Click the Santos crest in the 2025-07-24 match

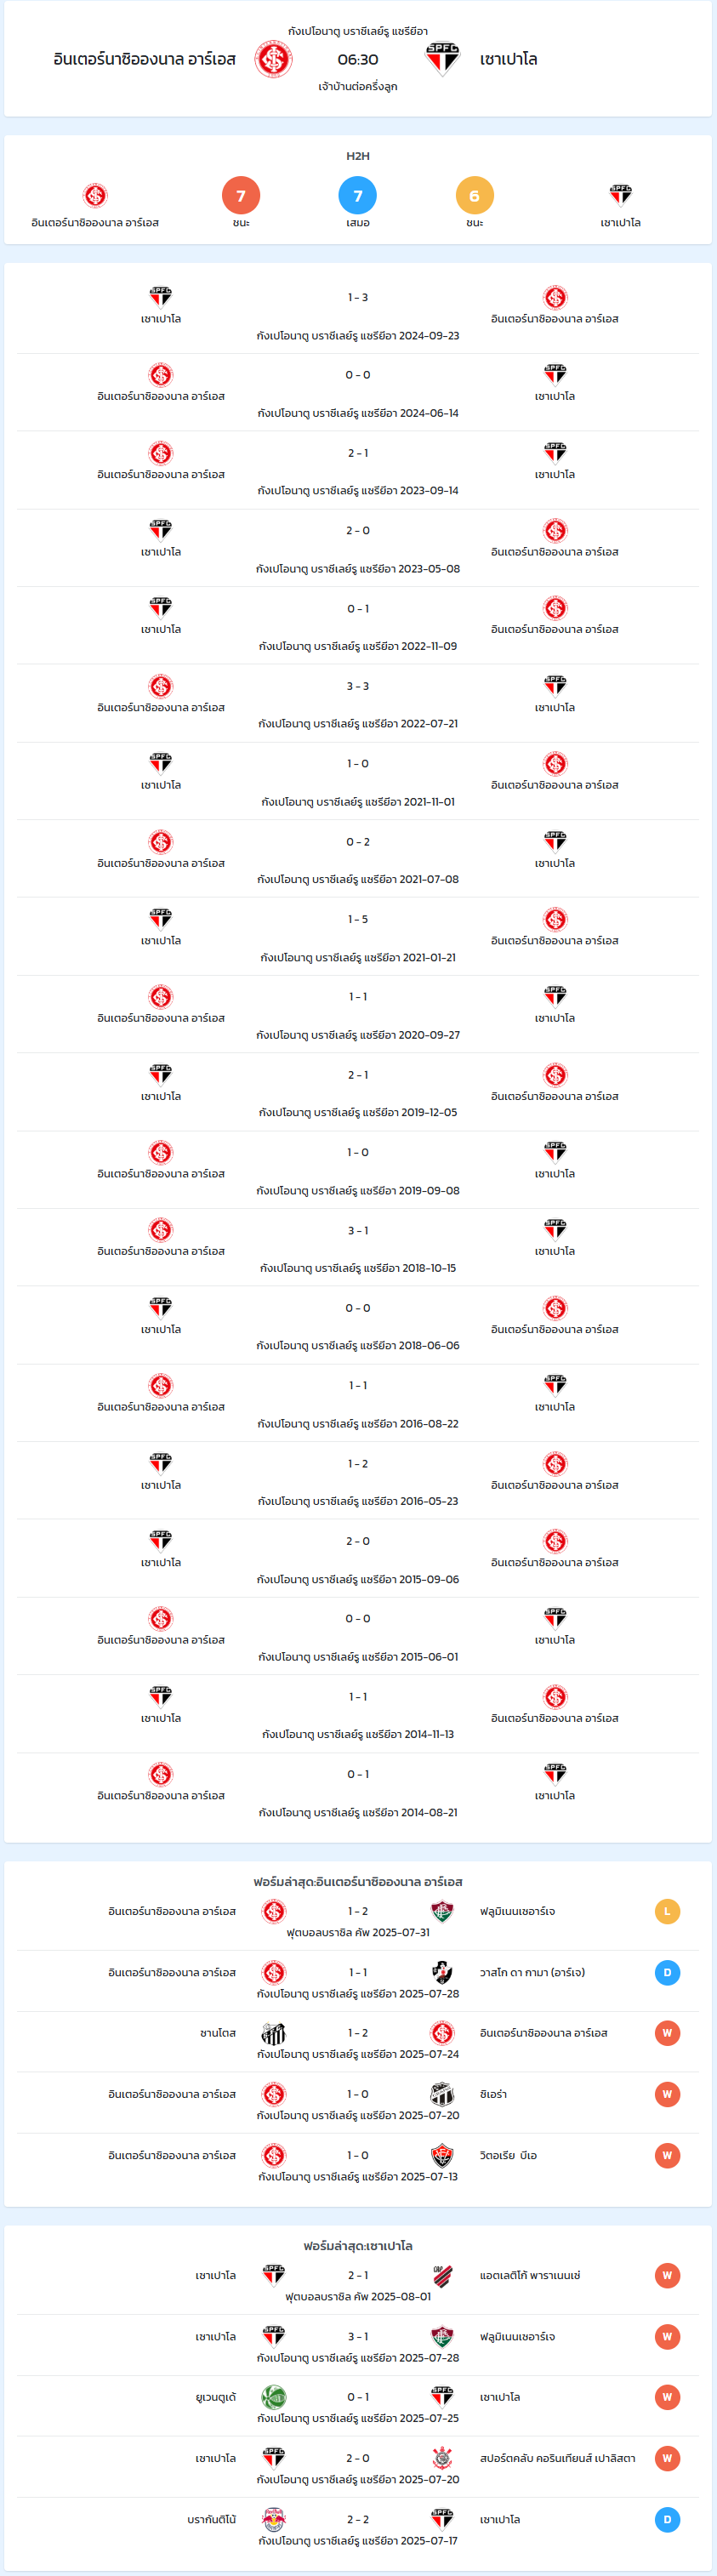coord(274,2033)
